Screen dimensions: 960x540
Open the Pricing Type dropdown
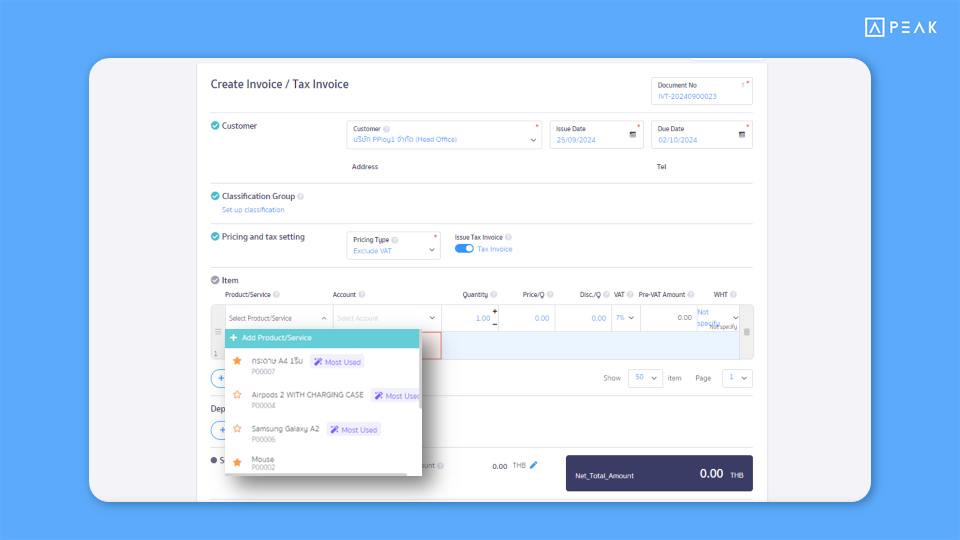[393, 246]
